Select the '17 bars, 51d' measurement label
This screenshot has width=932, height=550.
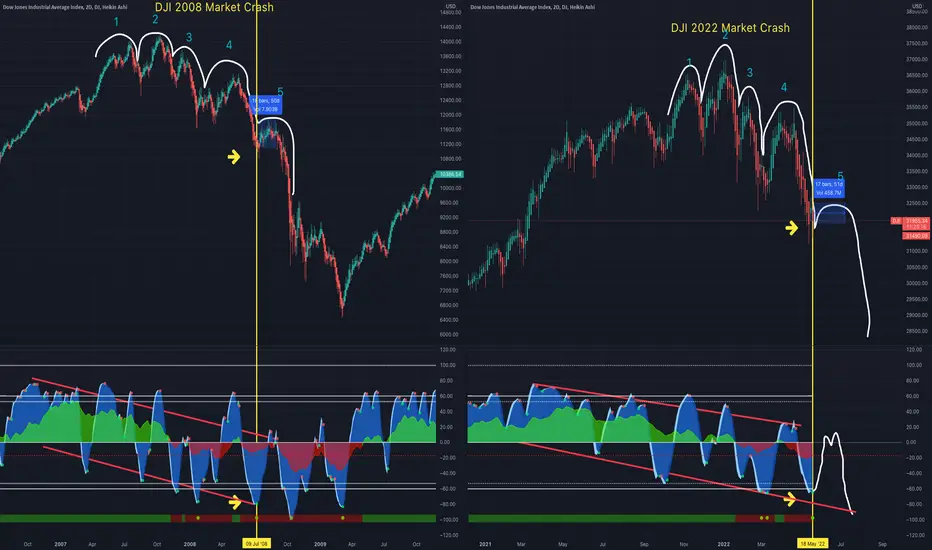(x=829, y=188)
